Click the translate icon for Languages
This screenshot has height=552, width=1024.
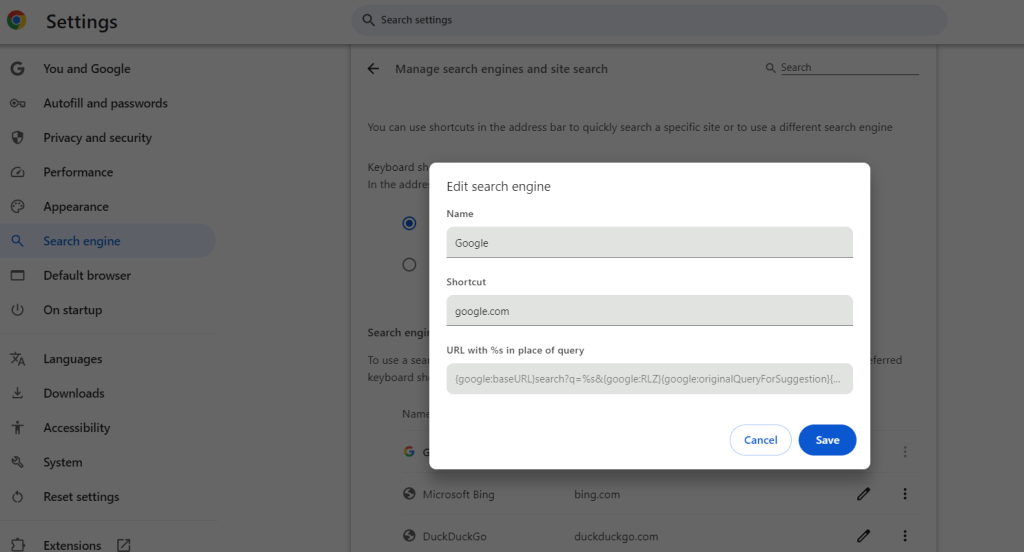pos(18,359)
